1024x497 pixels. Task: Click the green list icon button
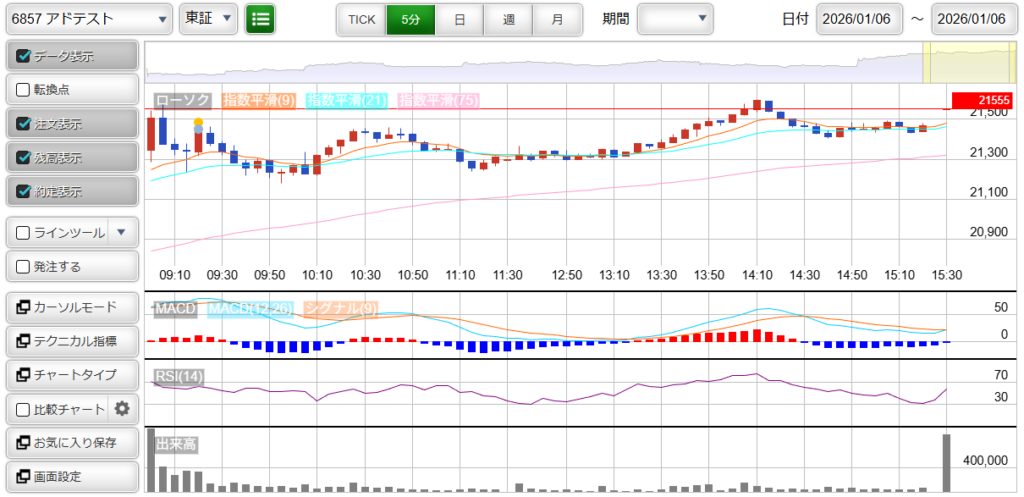click(260, 19)
